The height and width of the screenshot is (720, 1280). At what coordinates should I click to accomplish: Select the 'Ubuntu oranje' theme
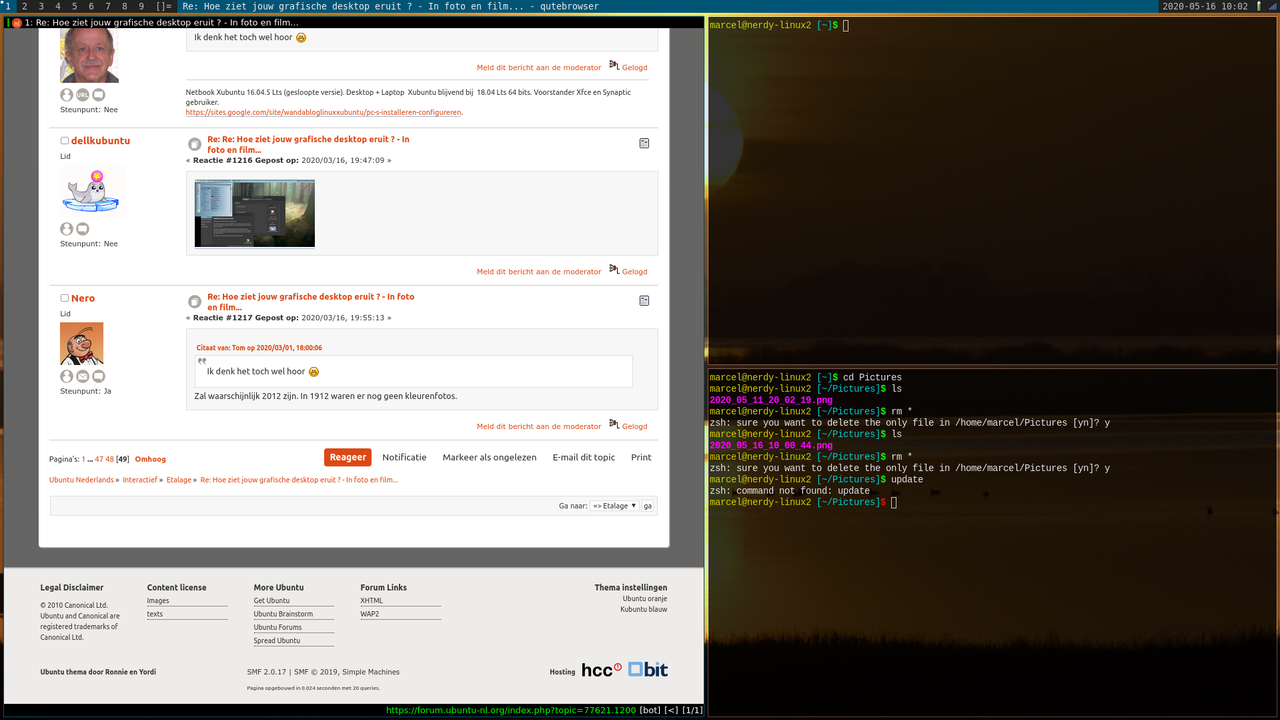click(x=644, y=598)
